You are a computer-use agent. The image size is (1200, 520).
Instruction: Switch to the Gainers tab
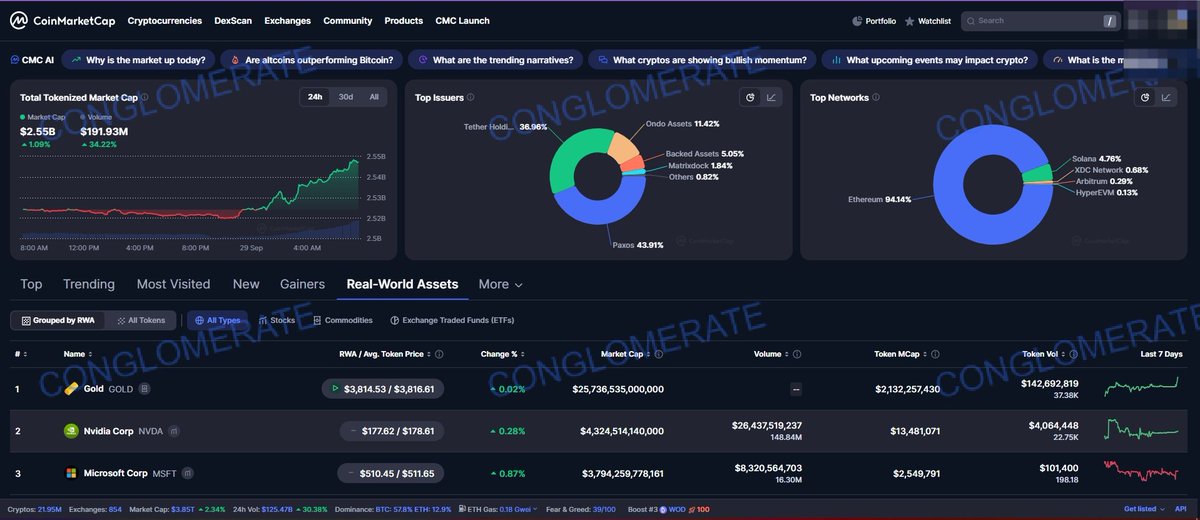coord(302,284)
